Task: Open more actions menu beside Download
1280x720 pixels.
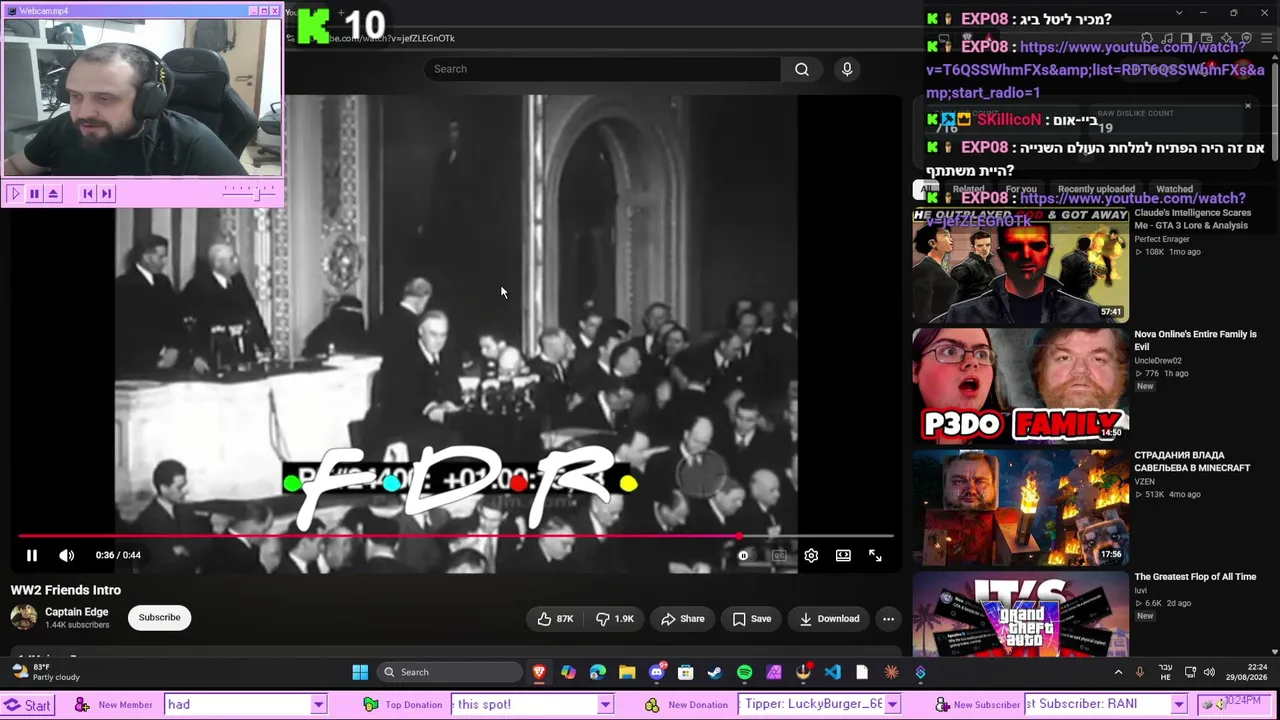Action: (x=888, y=619)
